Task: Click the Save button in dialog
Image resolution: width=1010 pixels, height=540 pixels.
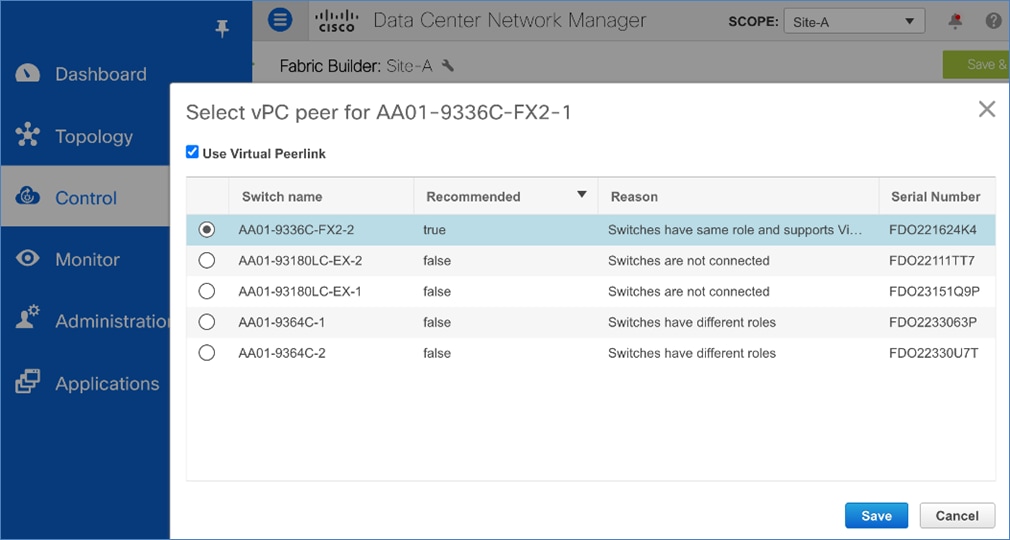Action: tap(876, 516)
